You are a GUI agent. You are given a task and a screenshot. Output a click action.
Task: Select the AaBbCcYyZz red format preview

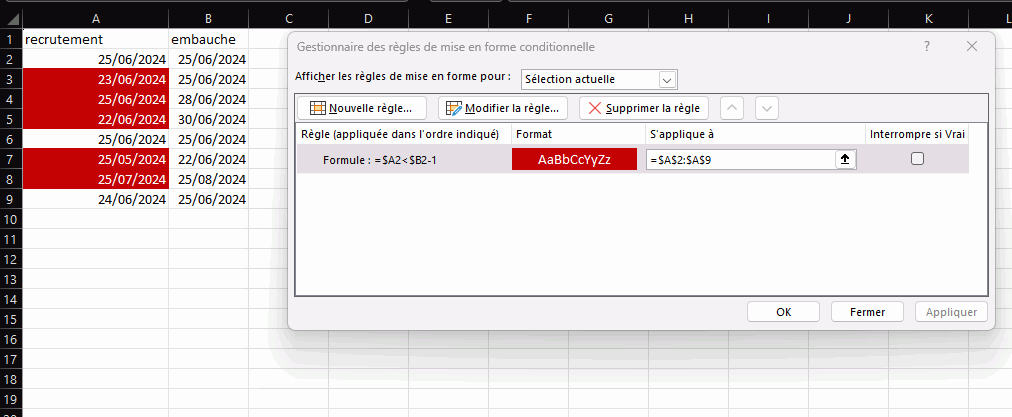click(x=574, y=159)
